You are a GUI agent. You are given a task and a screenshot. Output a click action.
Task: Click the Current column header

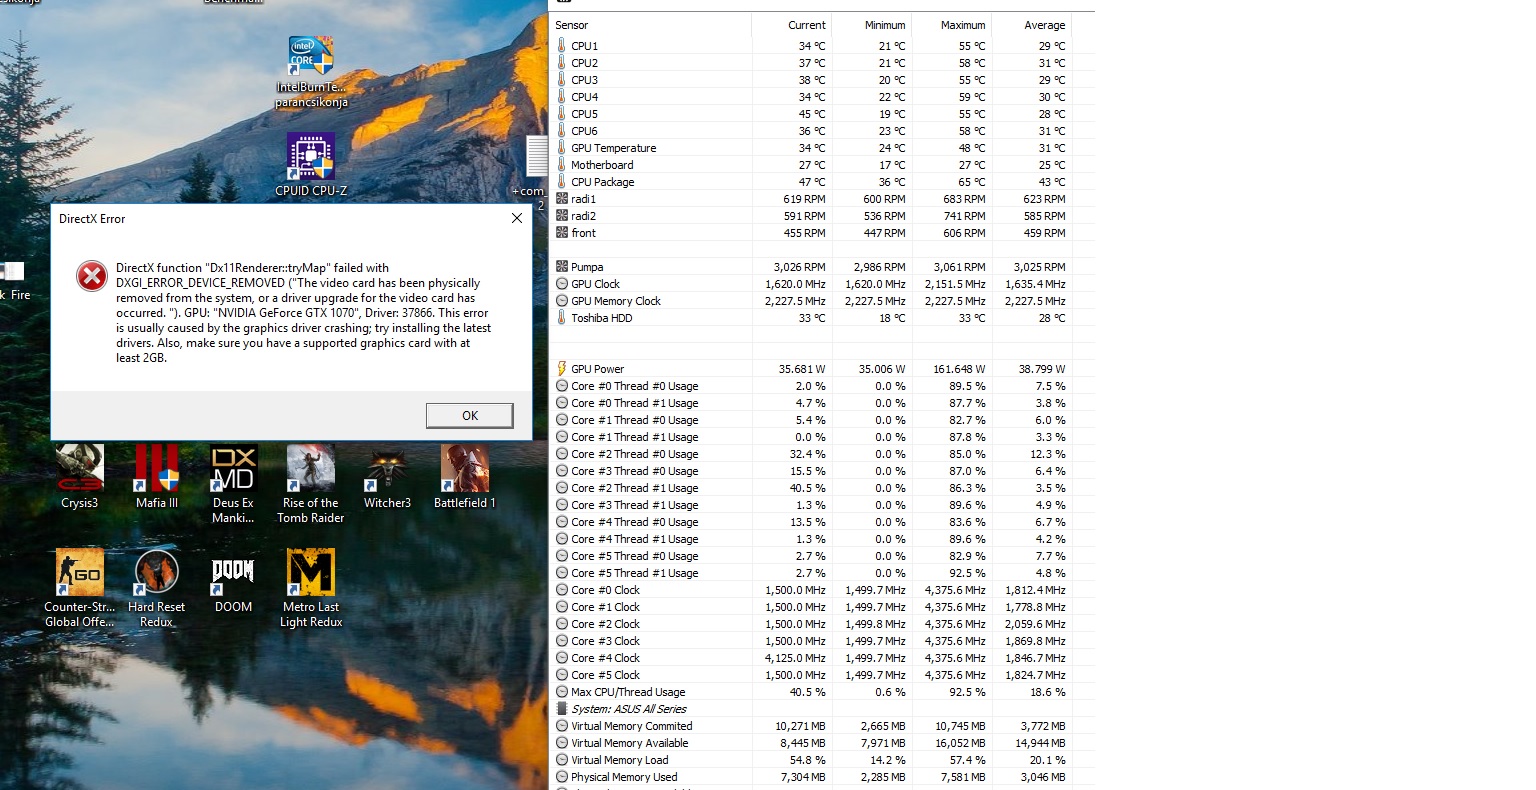coord(791,25)
